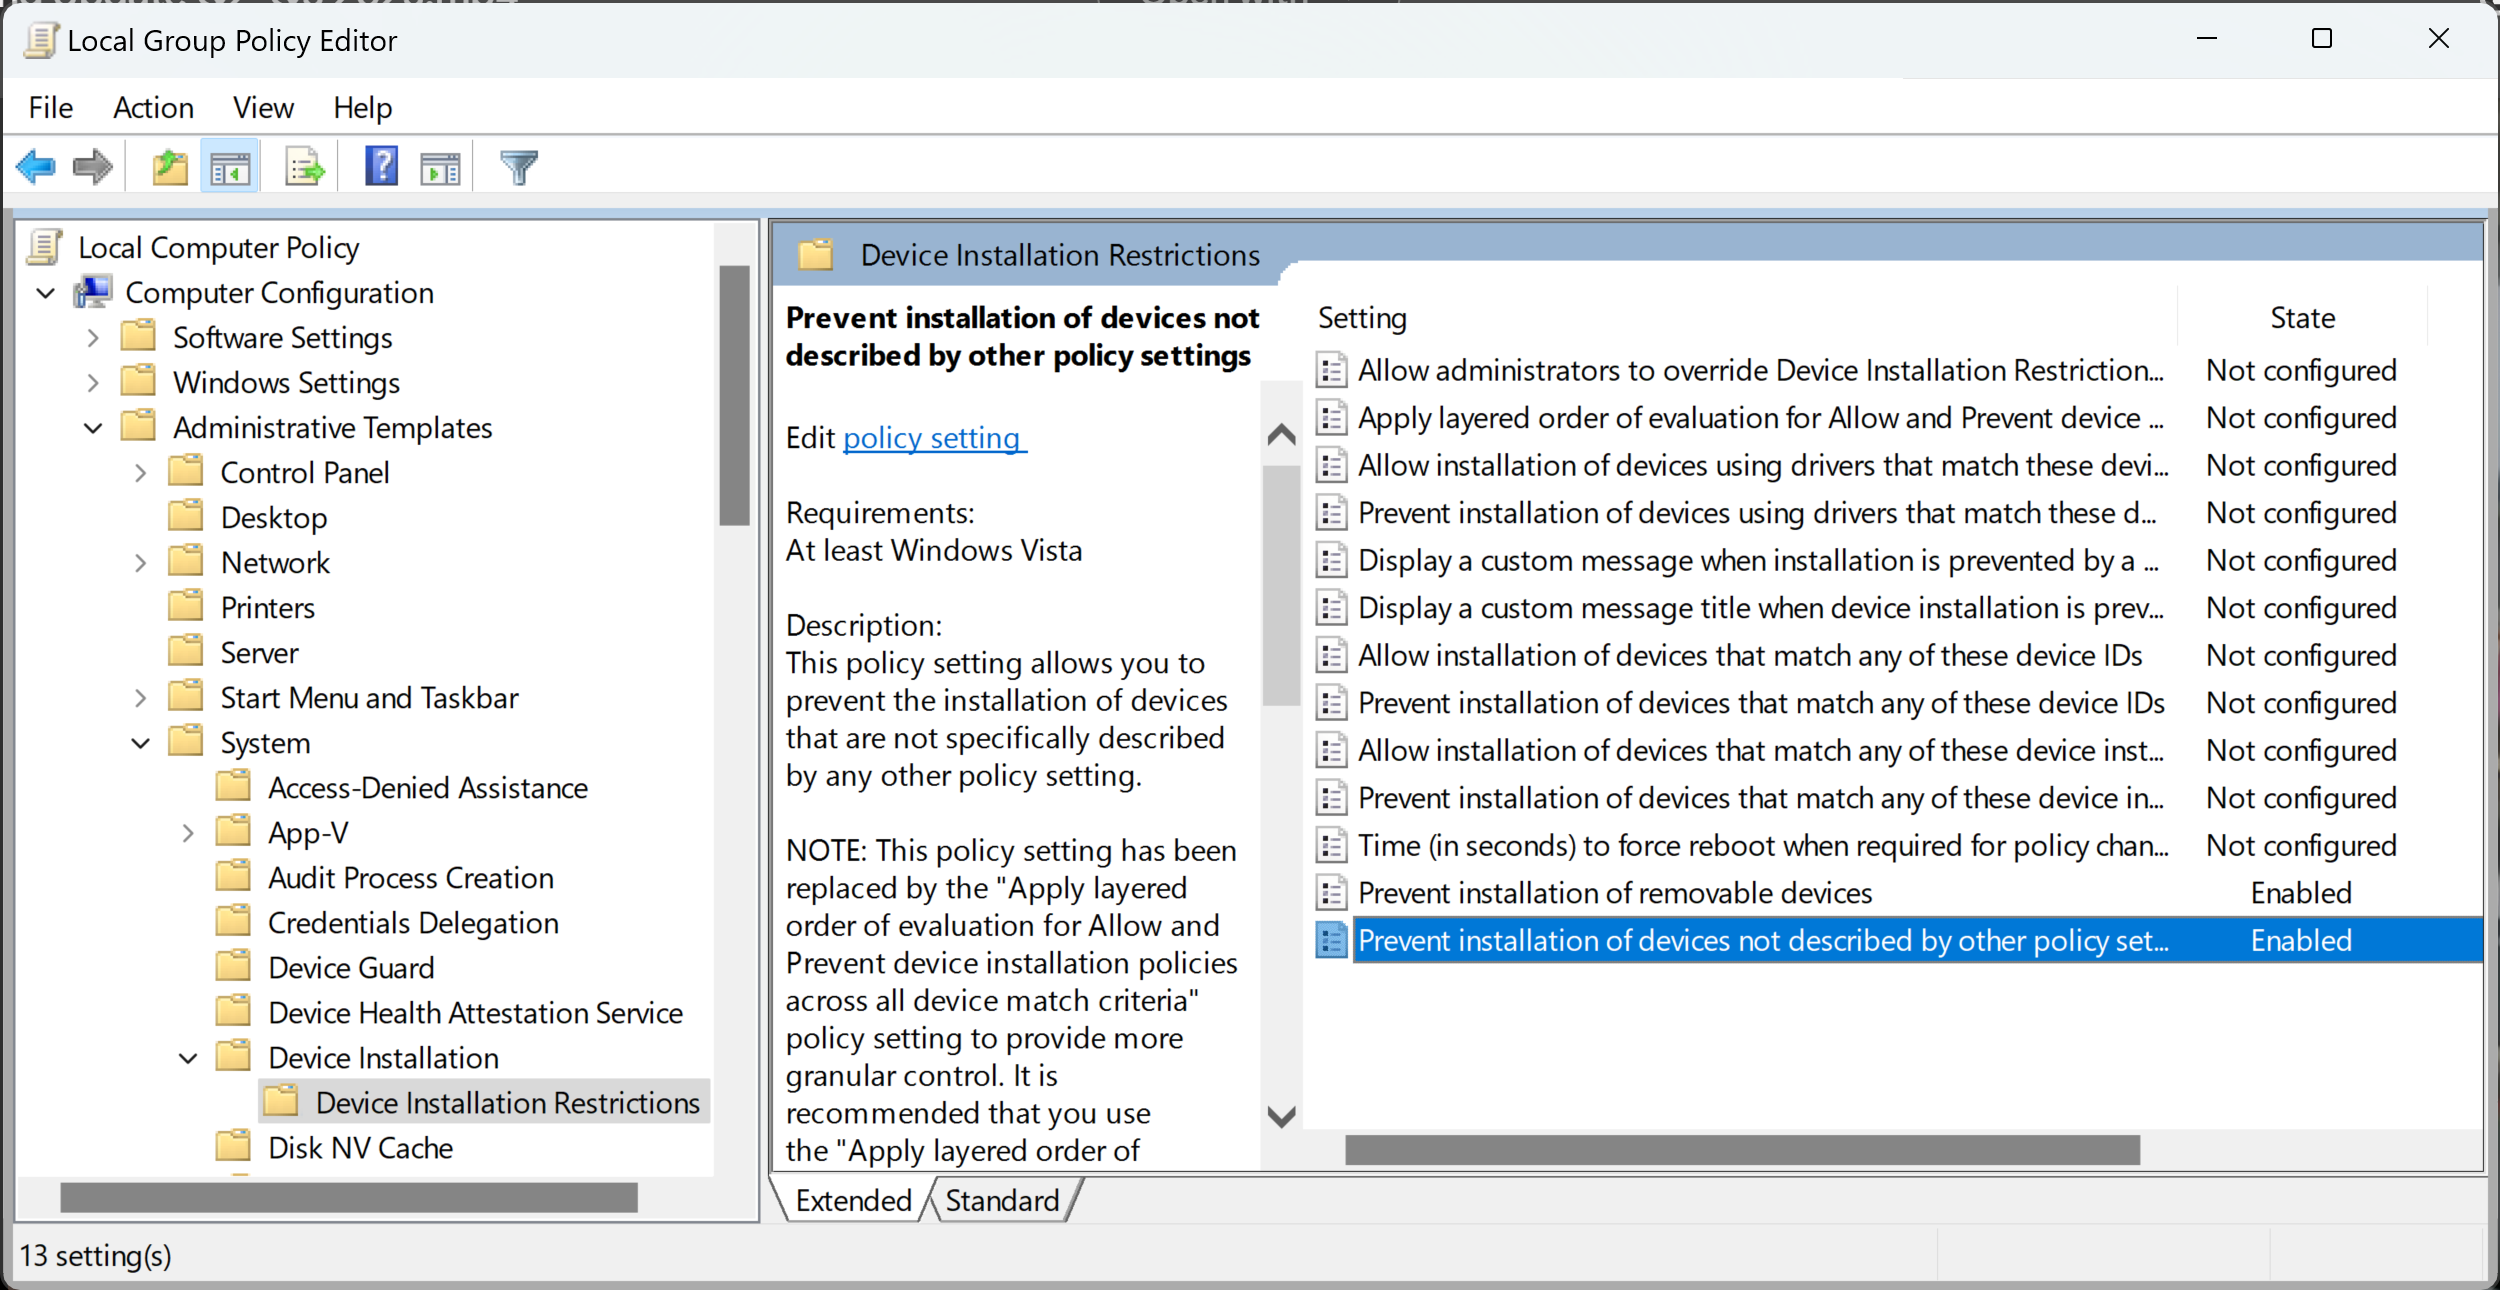Viewport: 2500px width, 1290px height.
Task: Open the File menu
Action: (x=51, y=107)
